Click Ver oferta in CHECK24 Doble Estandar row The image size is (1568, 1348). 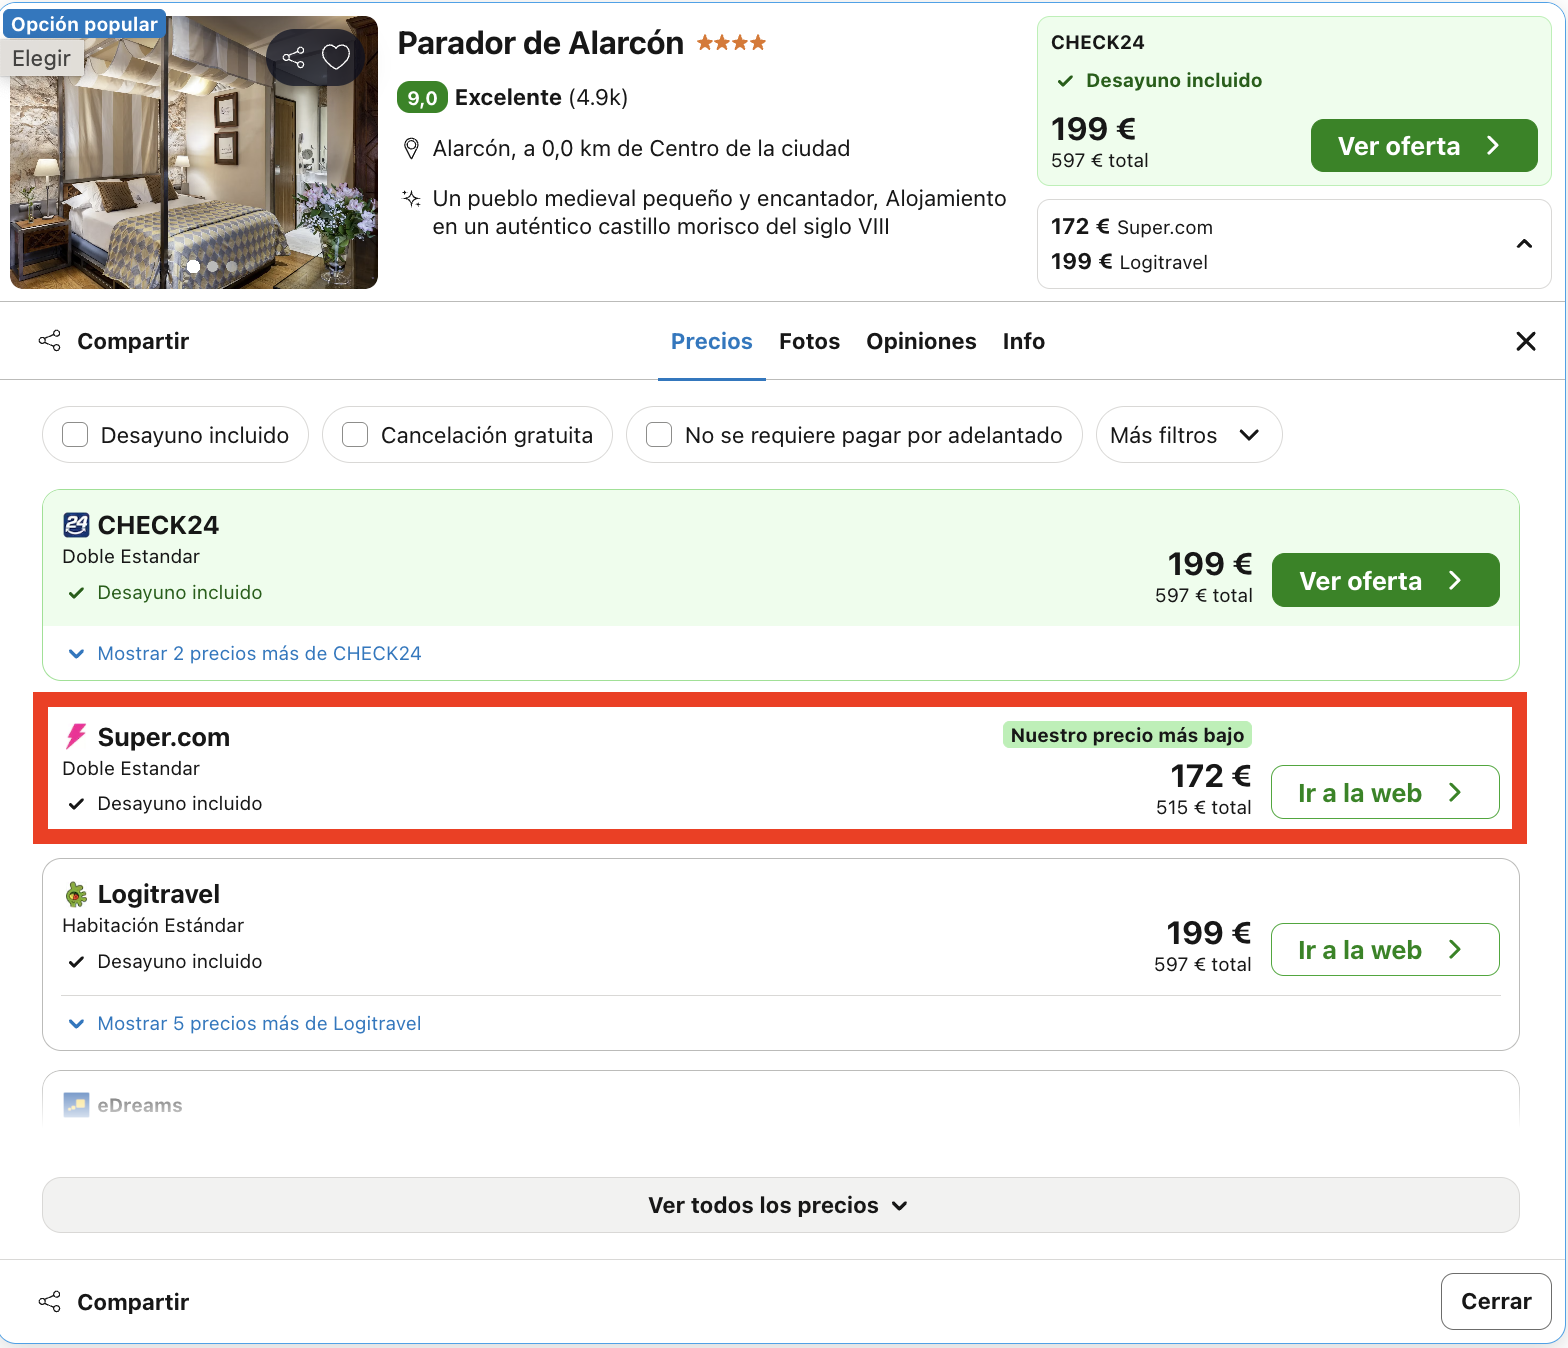[1386, 580]
